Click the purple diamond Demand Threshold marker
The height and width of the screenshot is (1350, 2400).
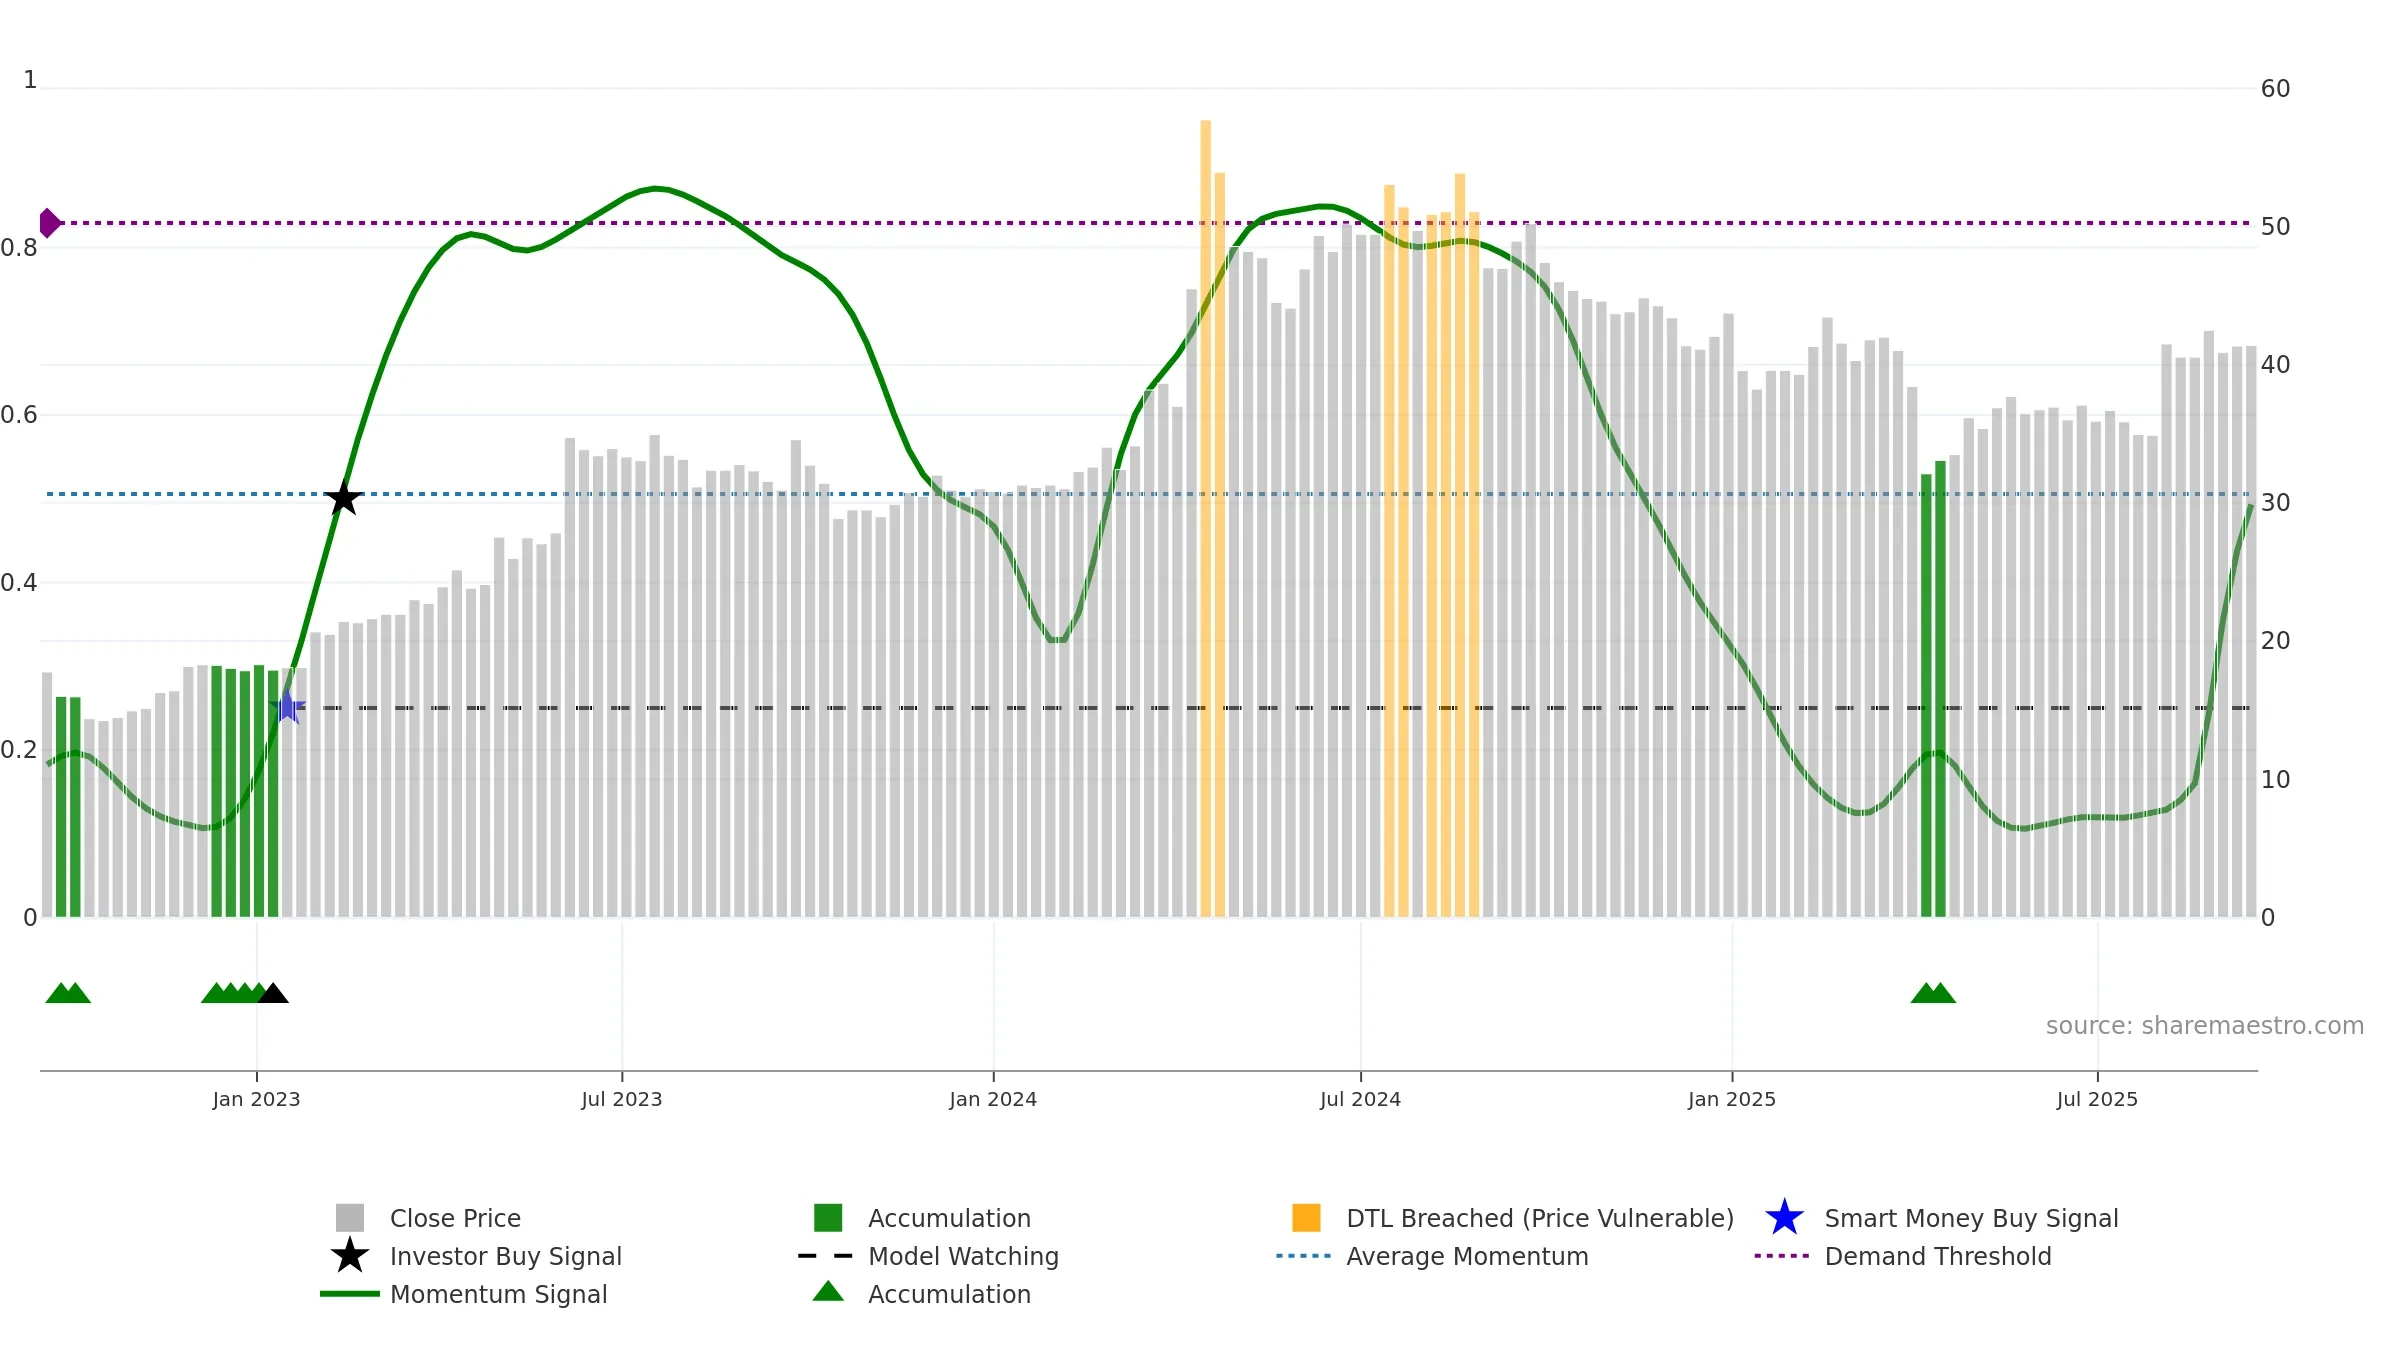[49, 223]
